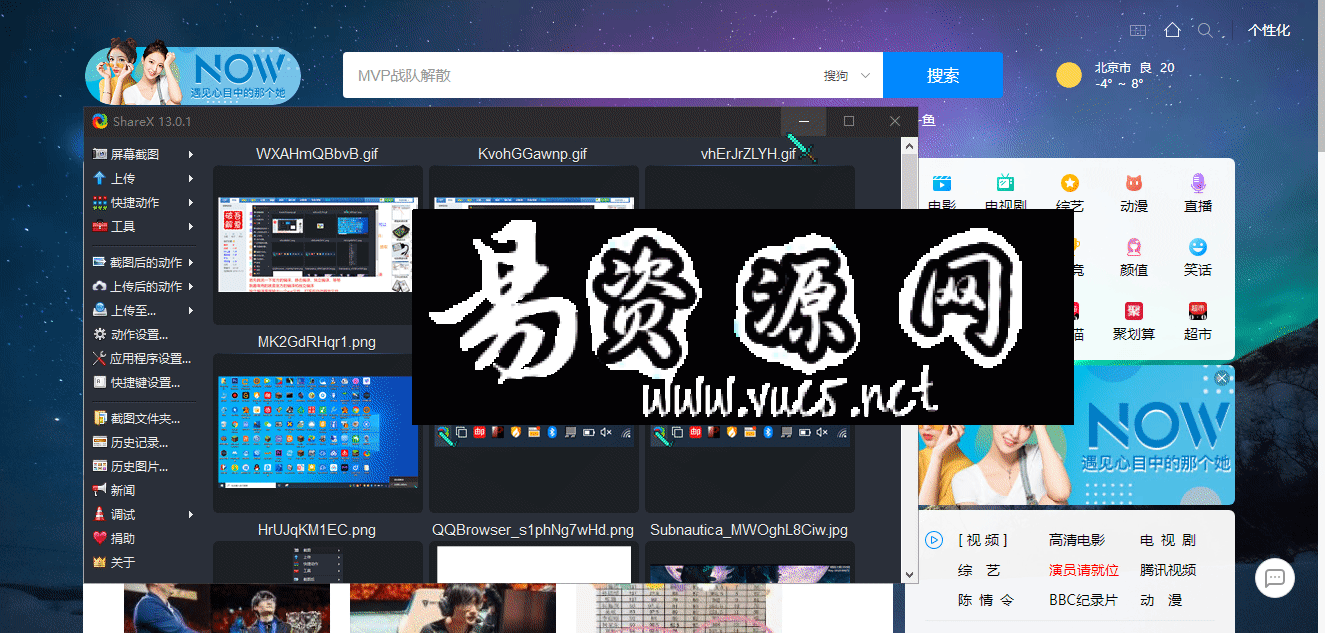Open 腾讯视频 link
1325x633 pixels.
click(1168, 570)
